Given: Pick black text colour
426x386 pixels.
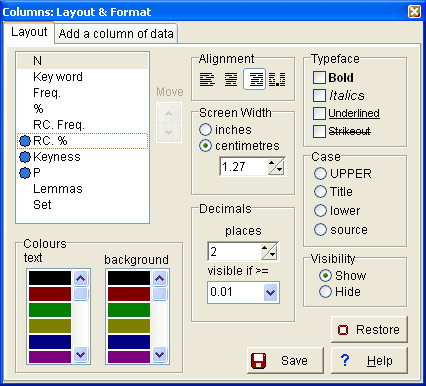Looking at the screenshot, I should tap(50, 278).
